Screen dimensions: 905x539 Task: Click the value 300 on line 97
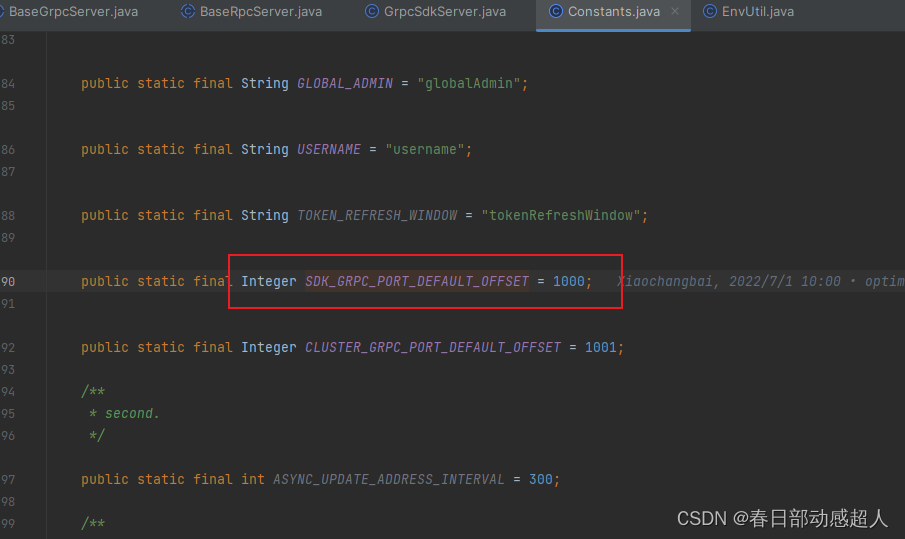pyautogui.click(x=541, y=480)
